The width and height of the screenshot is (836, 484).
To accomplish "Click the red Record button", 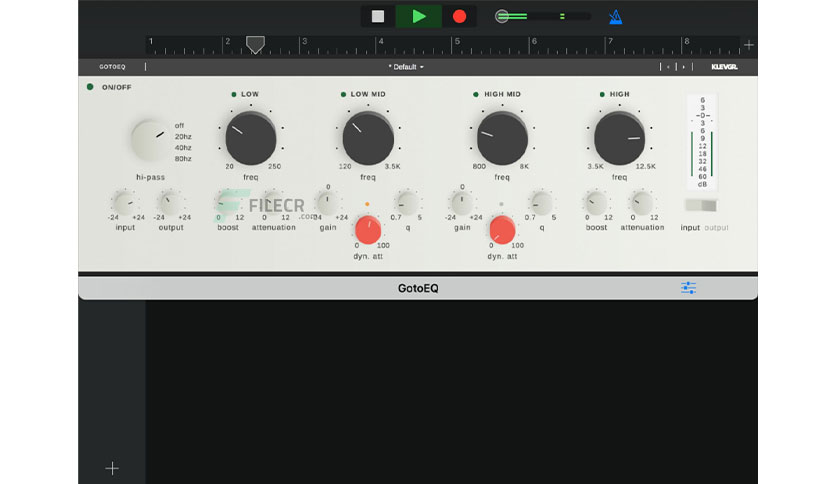I will click(459, 17).
